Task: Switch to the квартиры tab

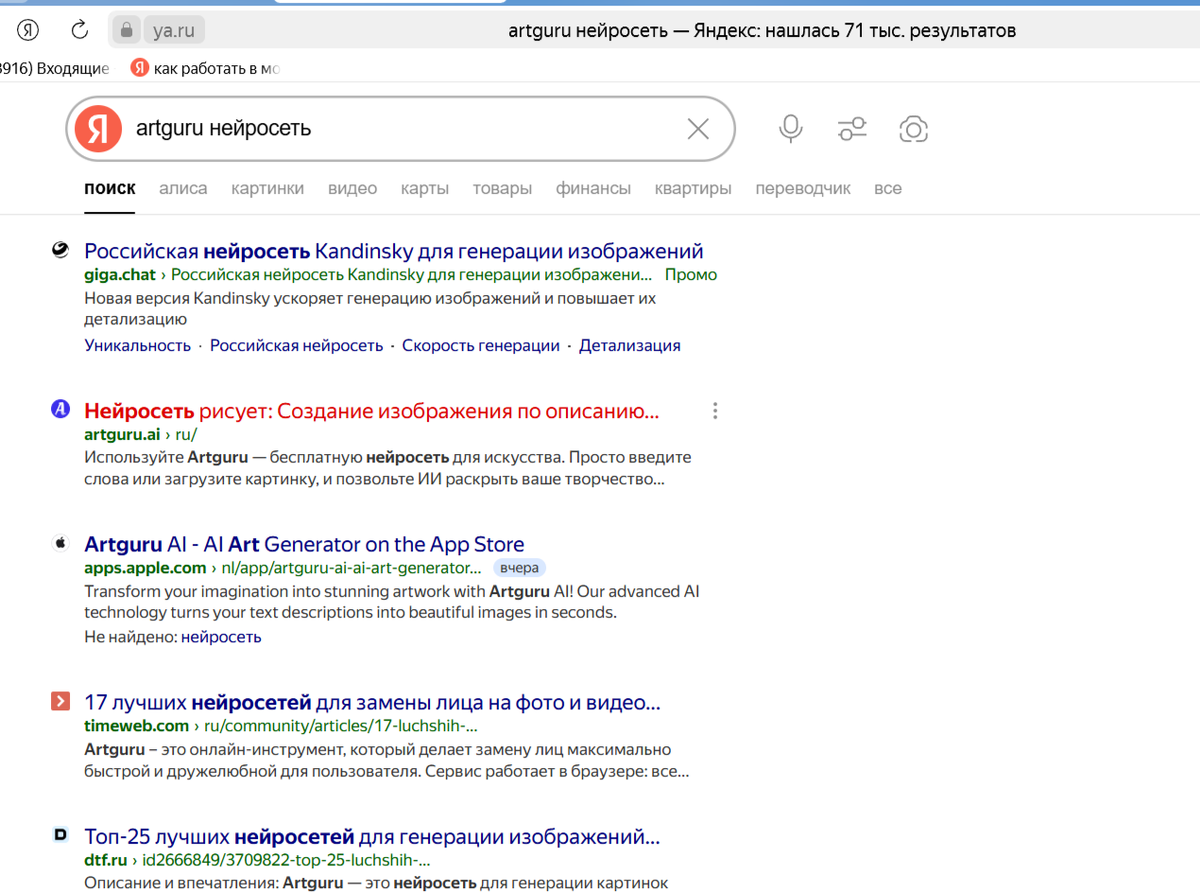Action: (693, 188)
